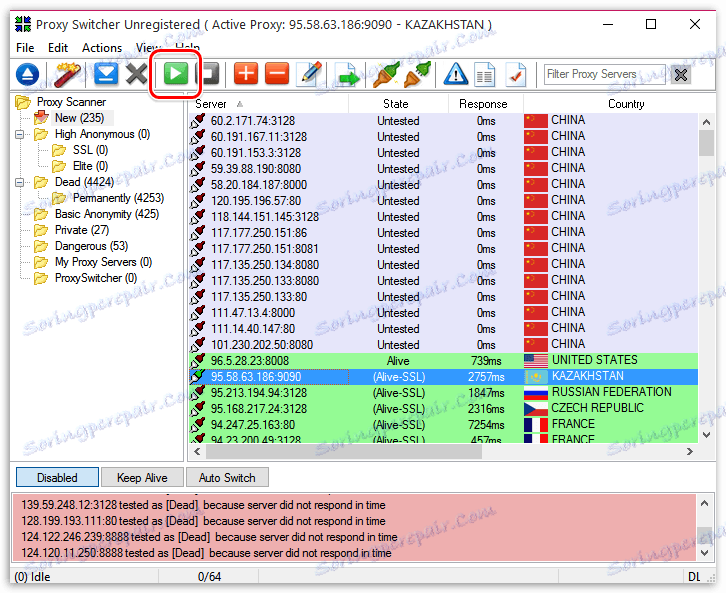Click the blue download list icon

click(x=106, y=74)
